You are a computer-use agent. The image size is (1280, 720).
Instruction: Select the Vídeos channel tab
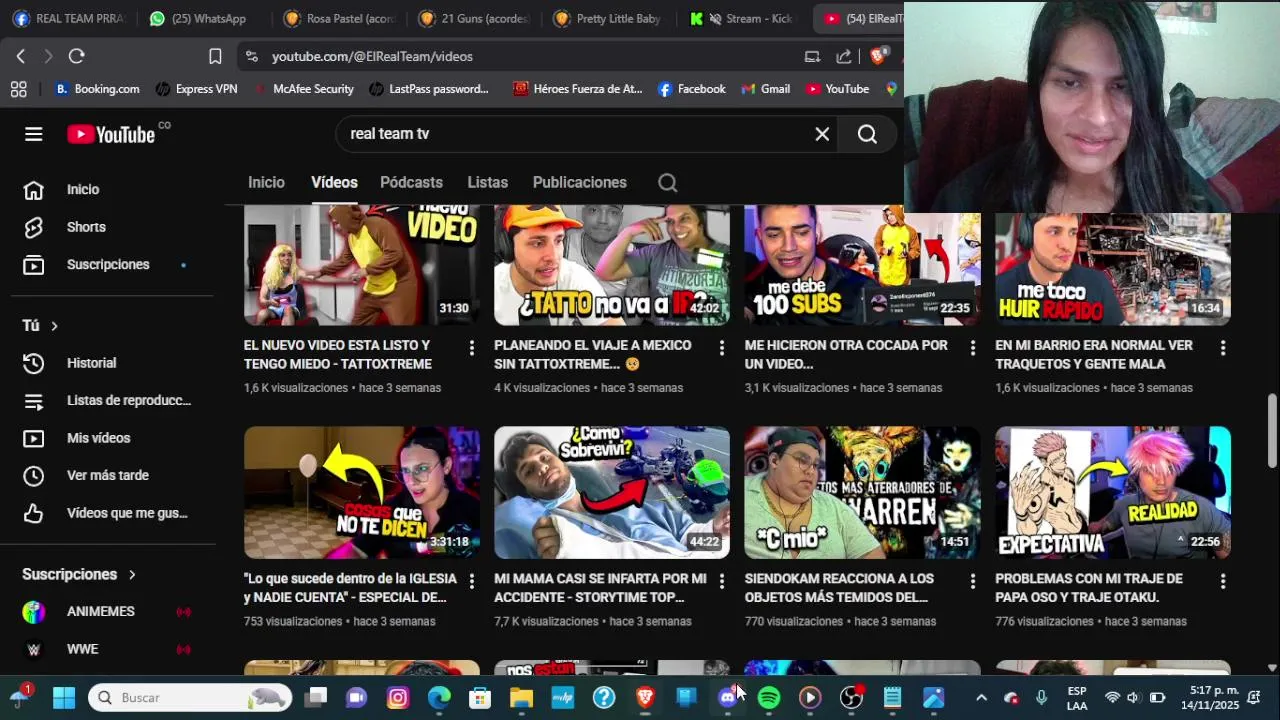[334, 183]
